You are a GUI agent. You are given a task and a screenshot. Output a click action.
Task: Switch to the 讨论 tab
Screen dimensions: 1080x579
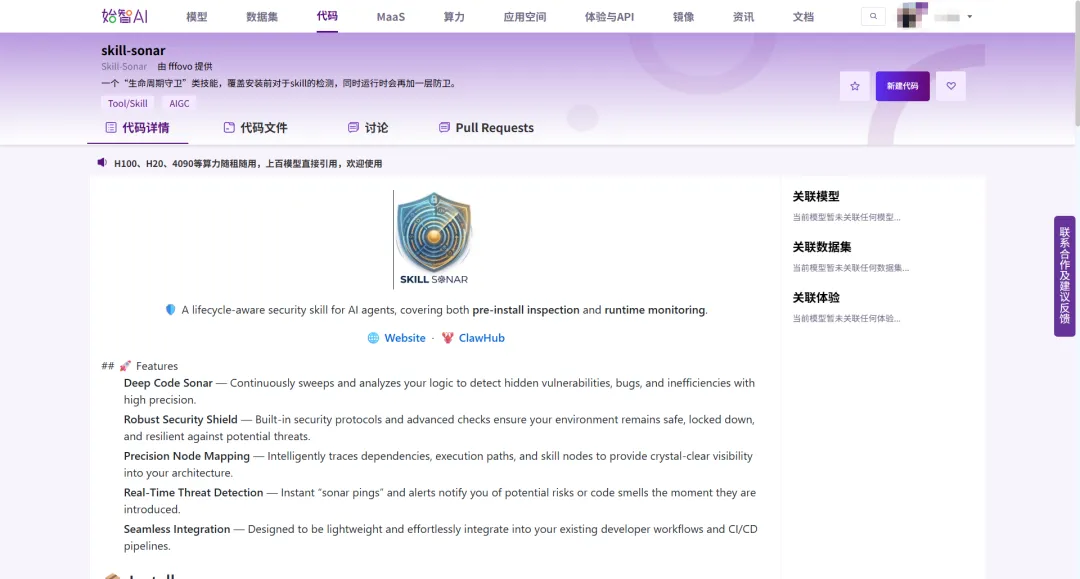368,127
